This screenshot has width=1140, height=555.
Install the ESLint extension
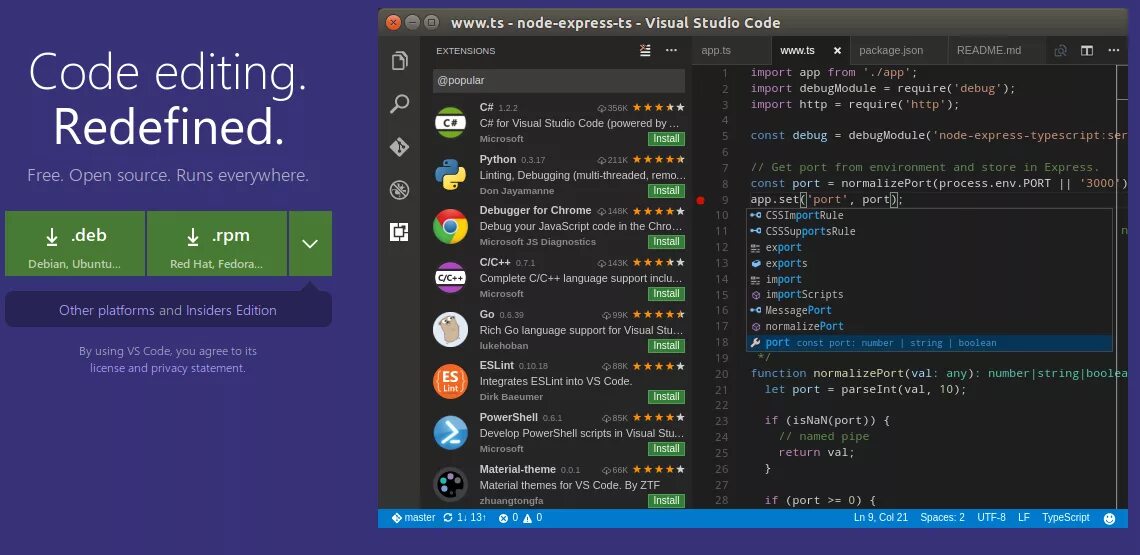666,397
